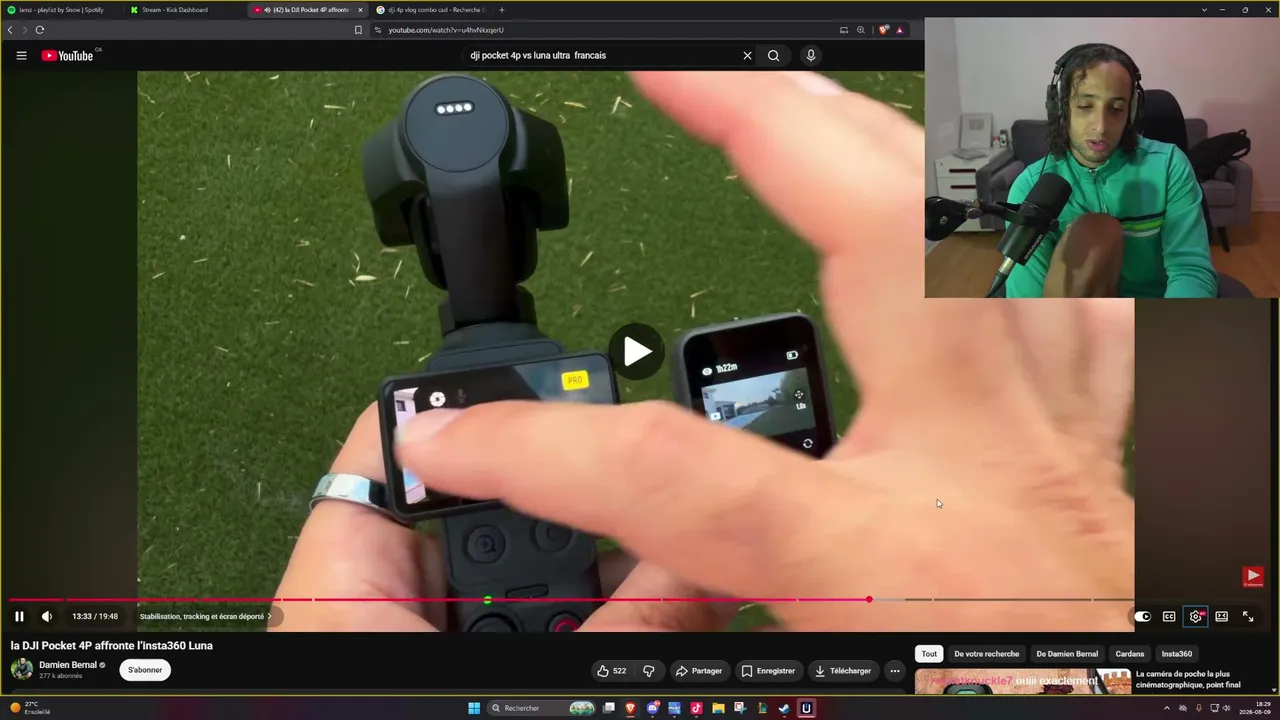The width and height of the screenshot is (1280, 720).
Task: Toggle the autoplay switch
Action: tap(1142, 616)
